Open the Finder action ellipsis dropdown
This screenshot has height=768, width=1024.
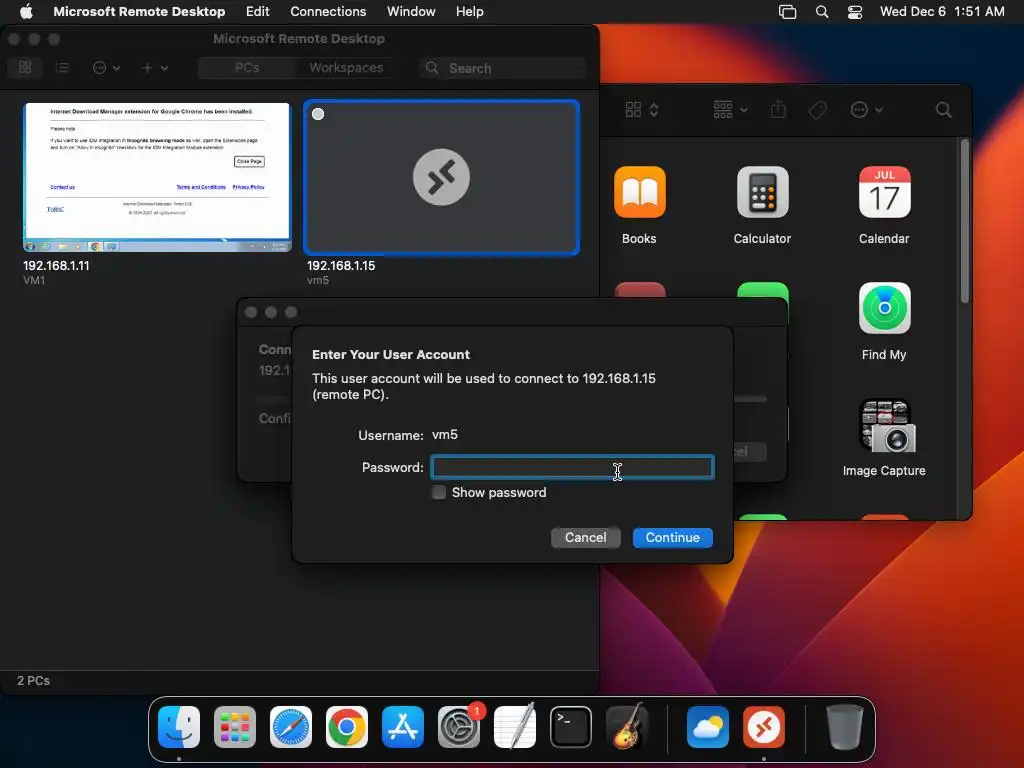(867, 110)
